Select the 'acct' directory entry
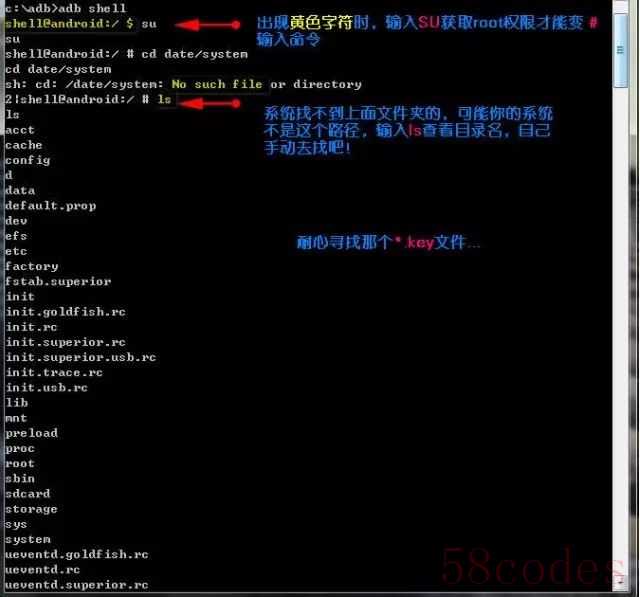This screenshot has width=640, height=597. click(x=20, y=130)
